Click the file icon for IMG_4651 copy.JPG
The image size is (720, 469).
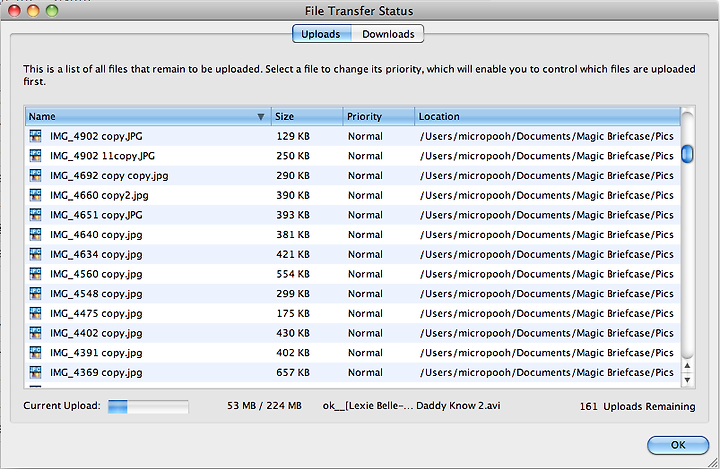[x=35, y=215]
